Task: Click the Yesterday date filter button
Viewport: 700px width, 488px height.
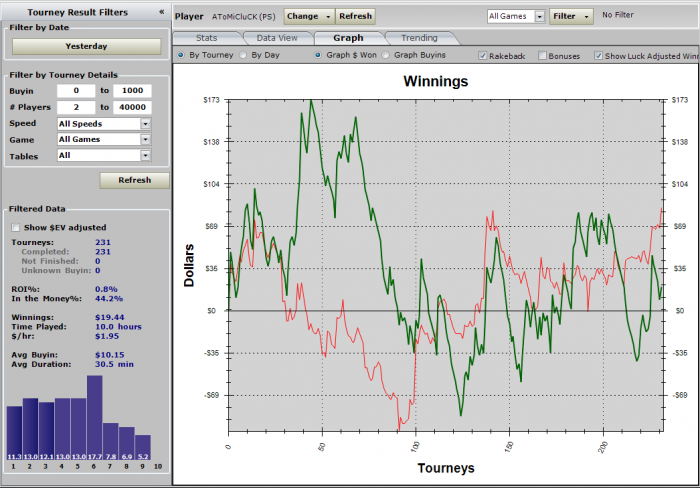Action: tap(86, 46)
